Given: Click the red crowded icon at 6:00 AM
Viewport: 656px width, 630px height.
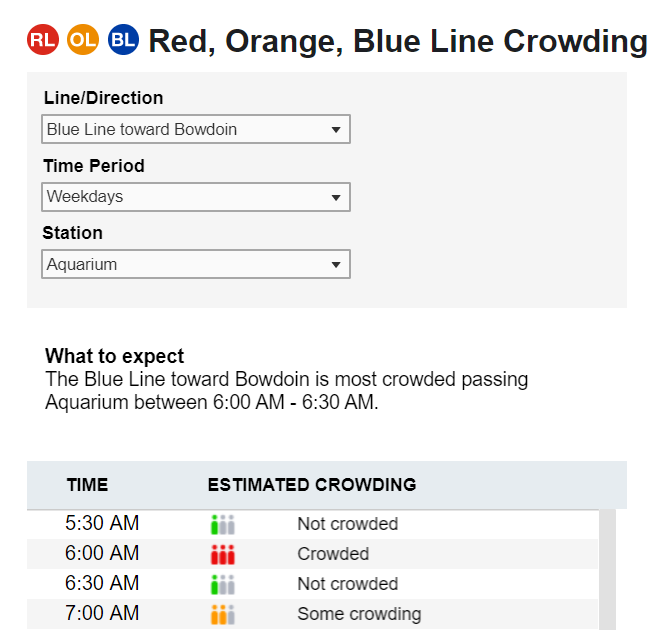Looking at the screenshot, I should click(x=223, y=554).
